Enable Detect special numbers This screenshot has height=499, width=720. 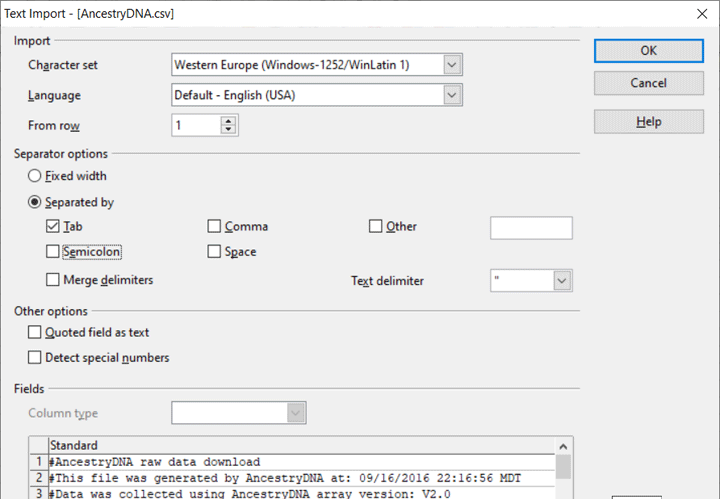pos(34,357)
